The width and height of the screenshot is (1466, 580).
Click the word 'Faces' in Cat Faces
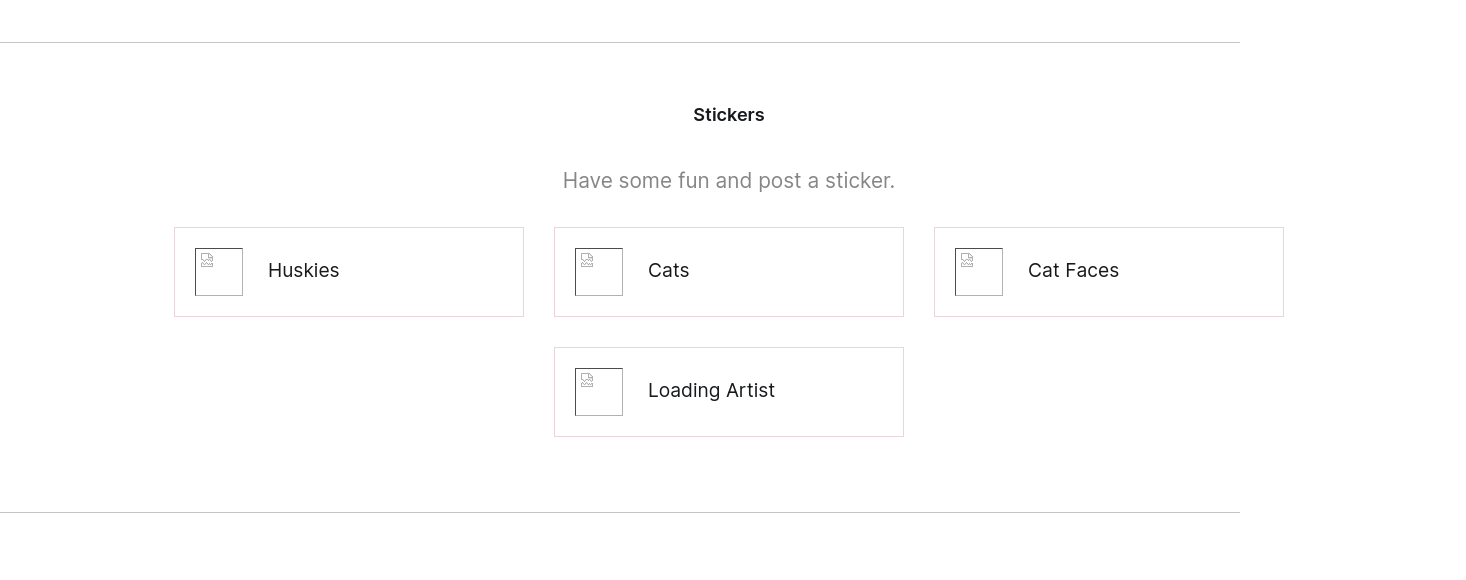[1092, 271]
